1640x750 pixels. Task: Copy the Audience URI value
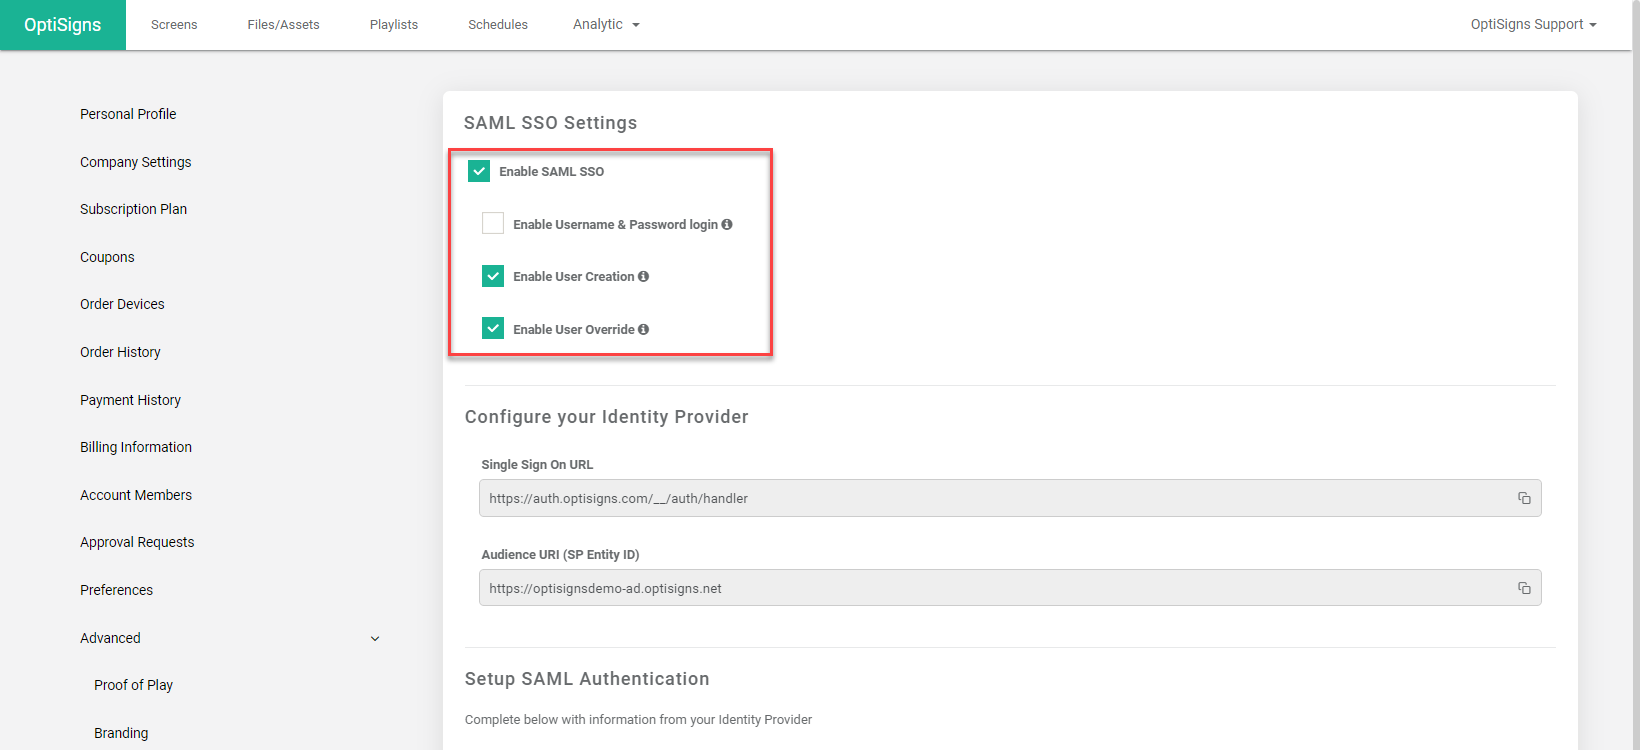1524,588
